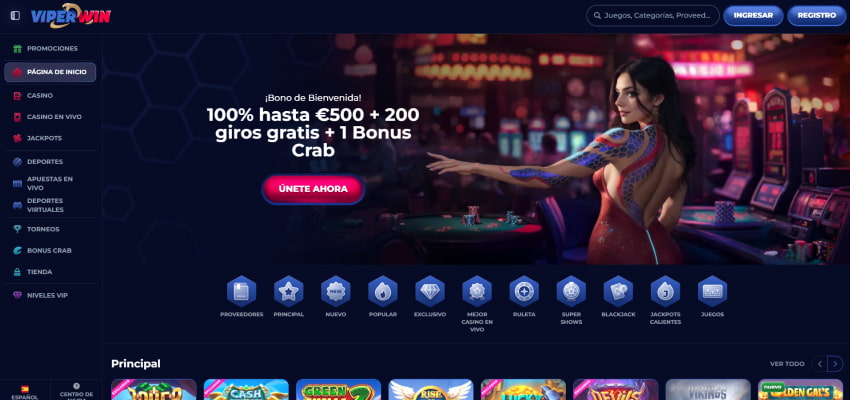The image size is (850, 400).
Task: Click the Ver Todo link
Action: 787,364
